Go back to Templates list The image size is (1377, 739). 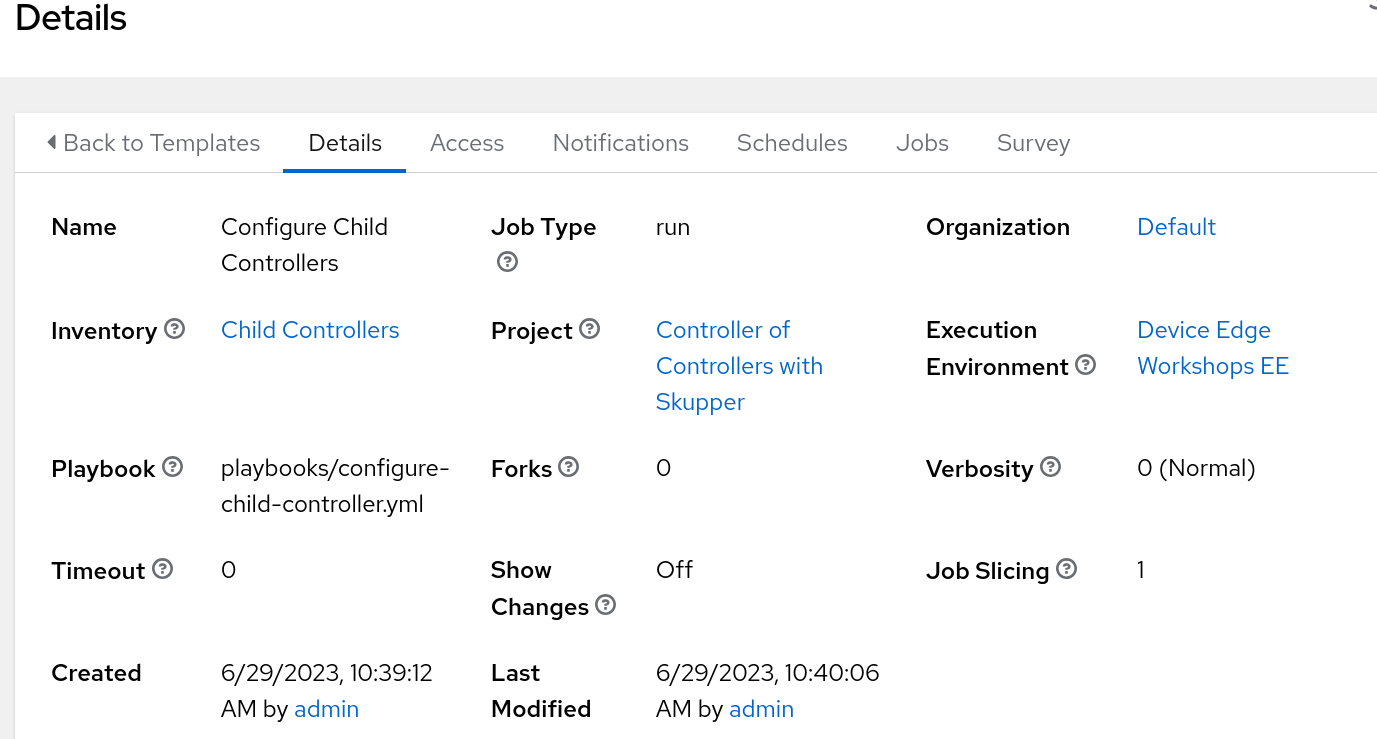point(153,143)
